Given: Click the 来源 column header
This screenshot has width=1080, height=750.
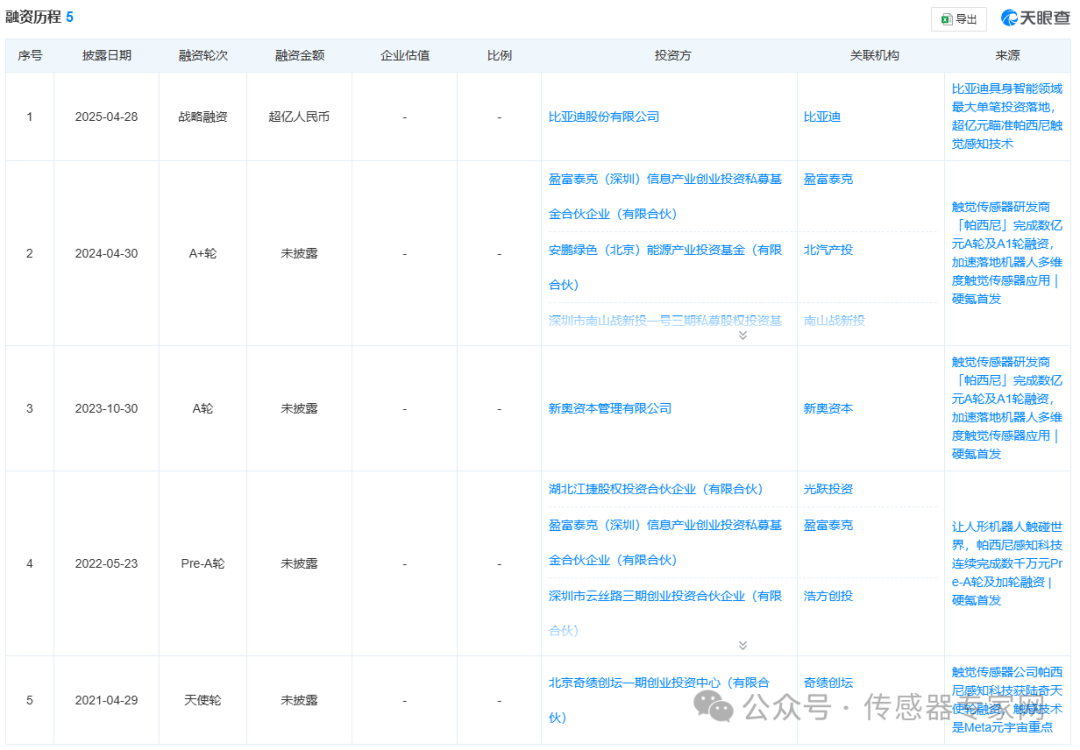Looking at the screenshot, I should [1008, 56].
